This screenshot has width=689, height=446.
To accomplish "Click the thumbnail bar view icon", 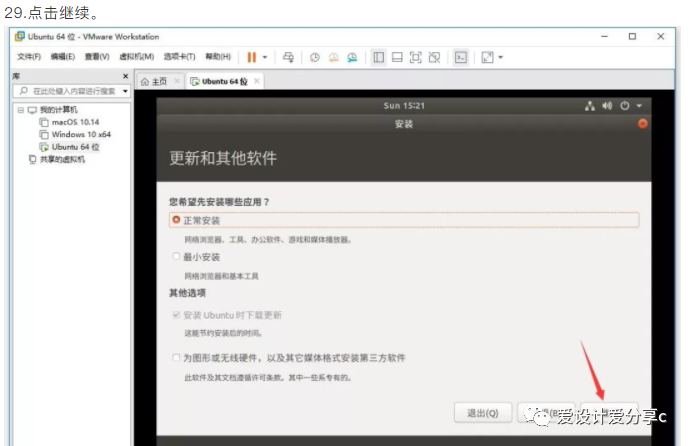I will pyautogui.click(x=397, y=57).
